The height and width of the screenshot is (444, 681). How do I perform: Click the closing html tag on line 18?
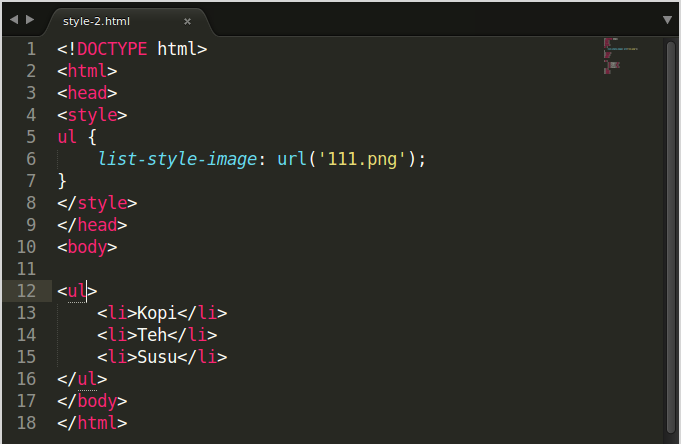point(92,423)
